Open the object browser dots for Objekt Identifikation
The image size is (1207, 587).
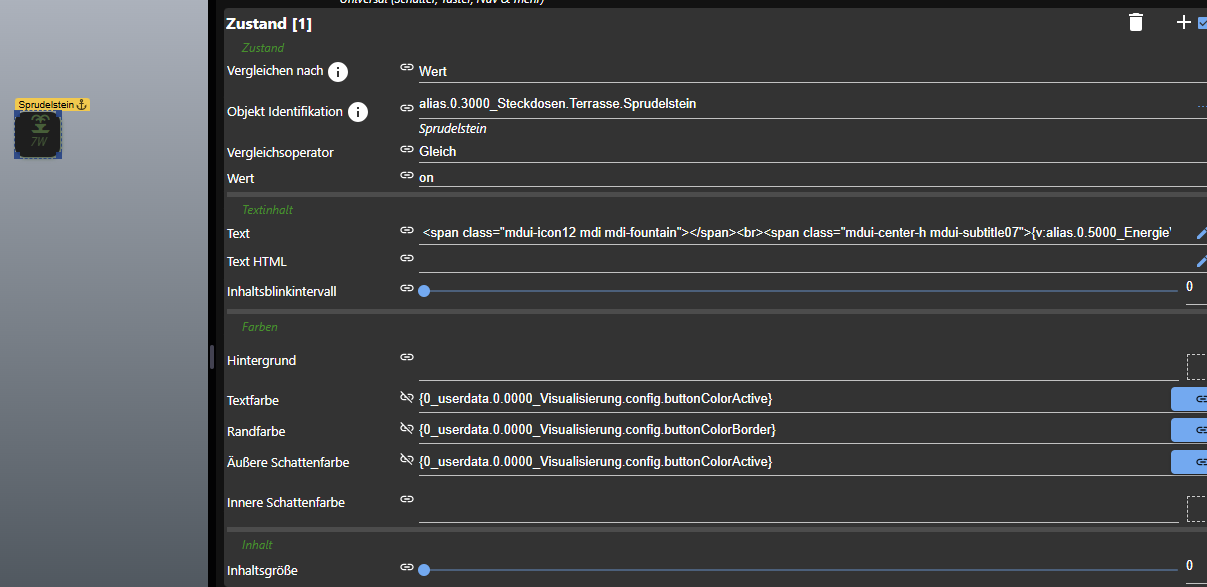point(1201,105)
